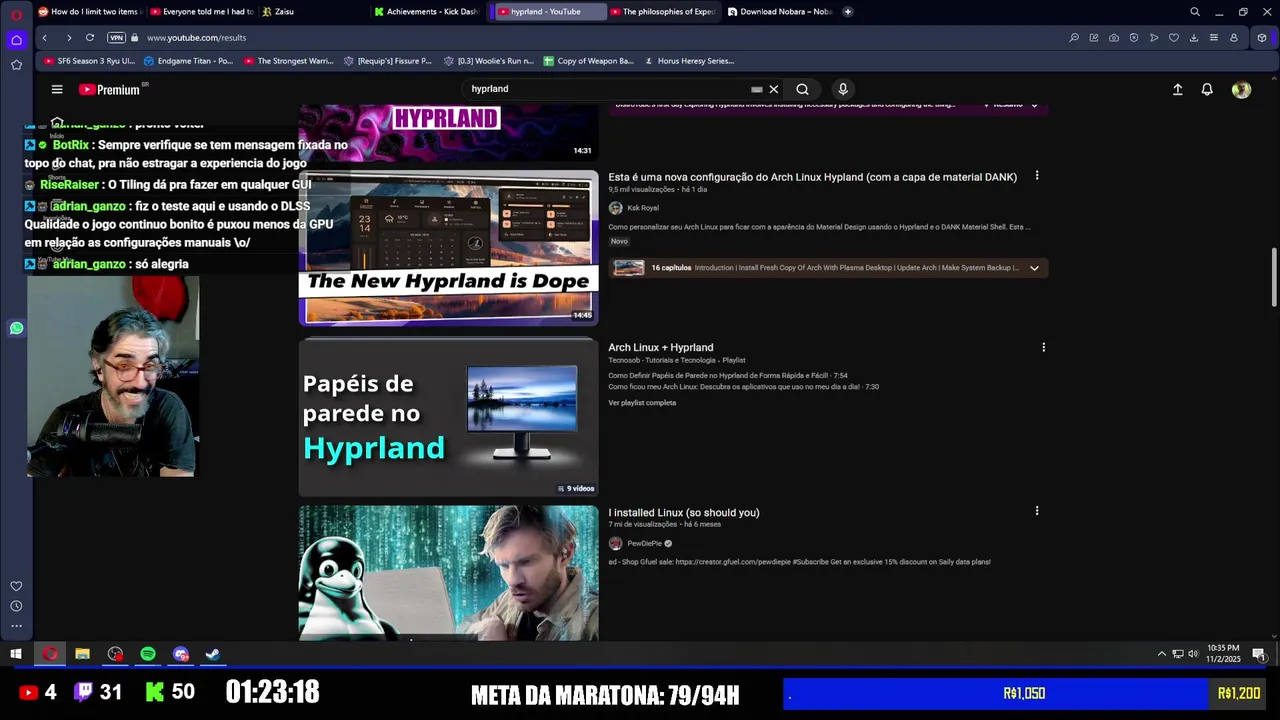Open 'Como ficou meu Arch Linux' playlist entry
Screen dimensions: 1280x720
743,387
